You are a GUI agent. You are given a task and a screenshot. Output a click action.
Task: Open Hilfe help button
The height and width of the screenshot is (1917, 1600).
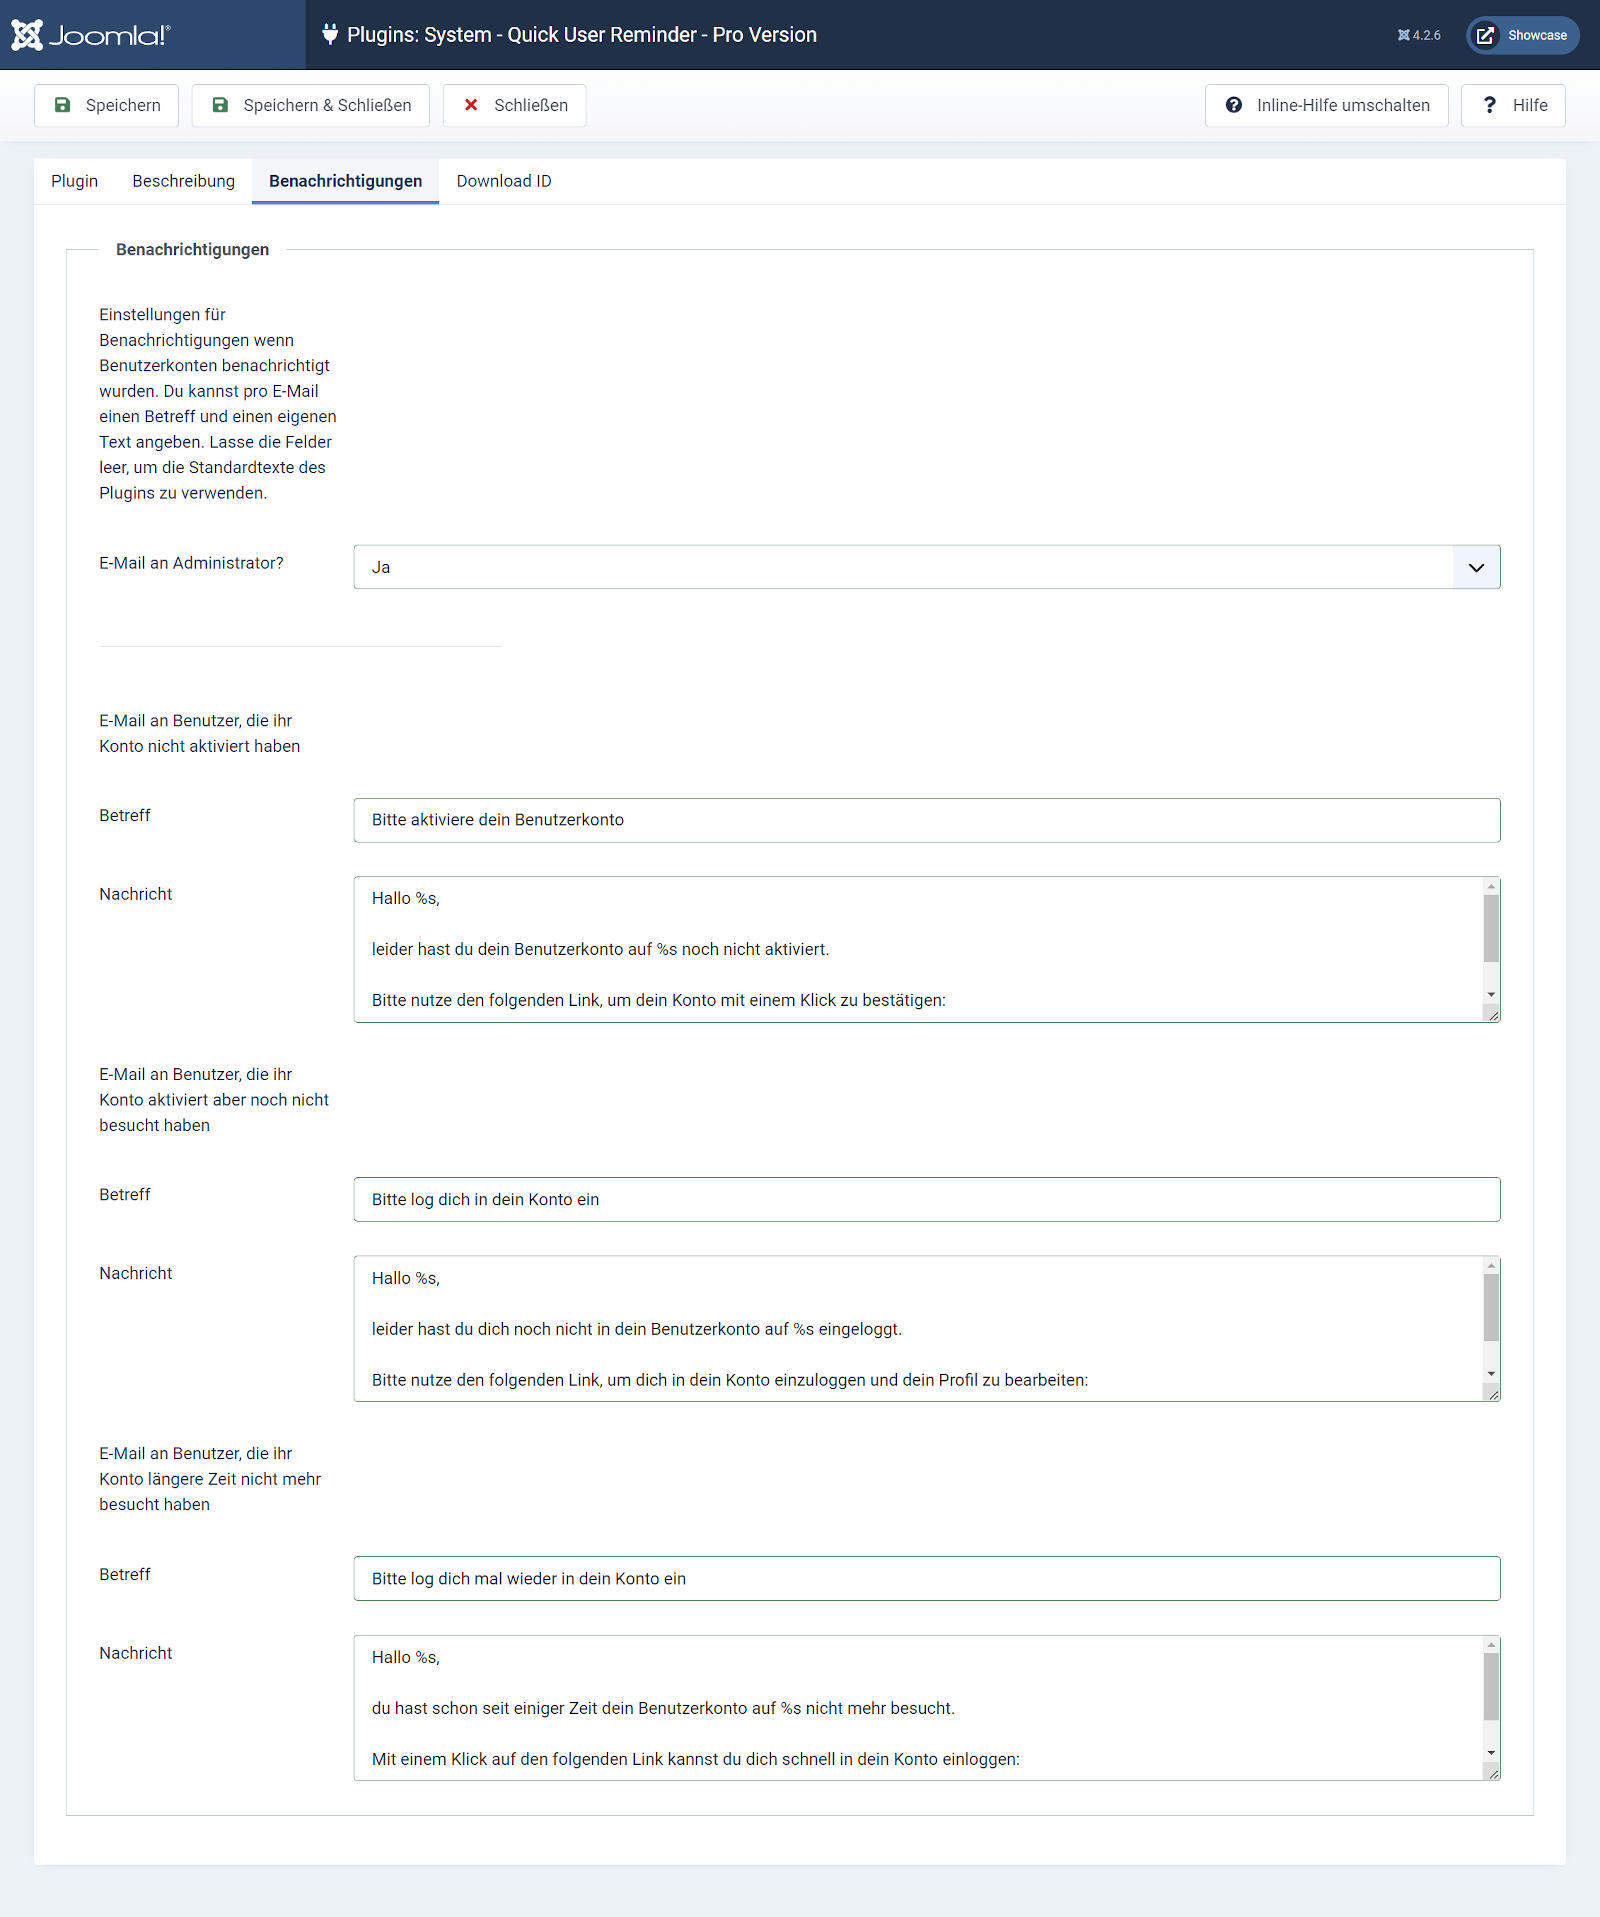[x=1513, y=105]
